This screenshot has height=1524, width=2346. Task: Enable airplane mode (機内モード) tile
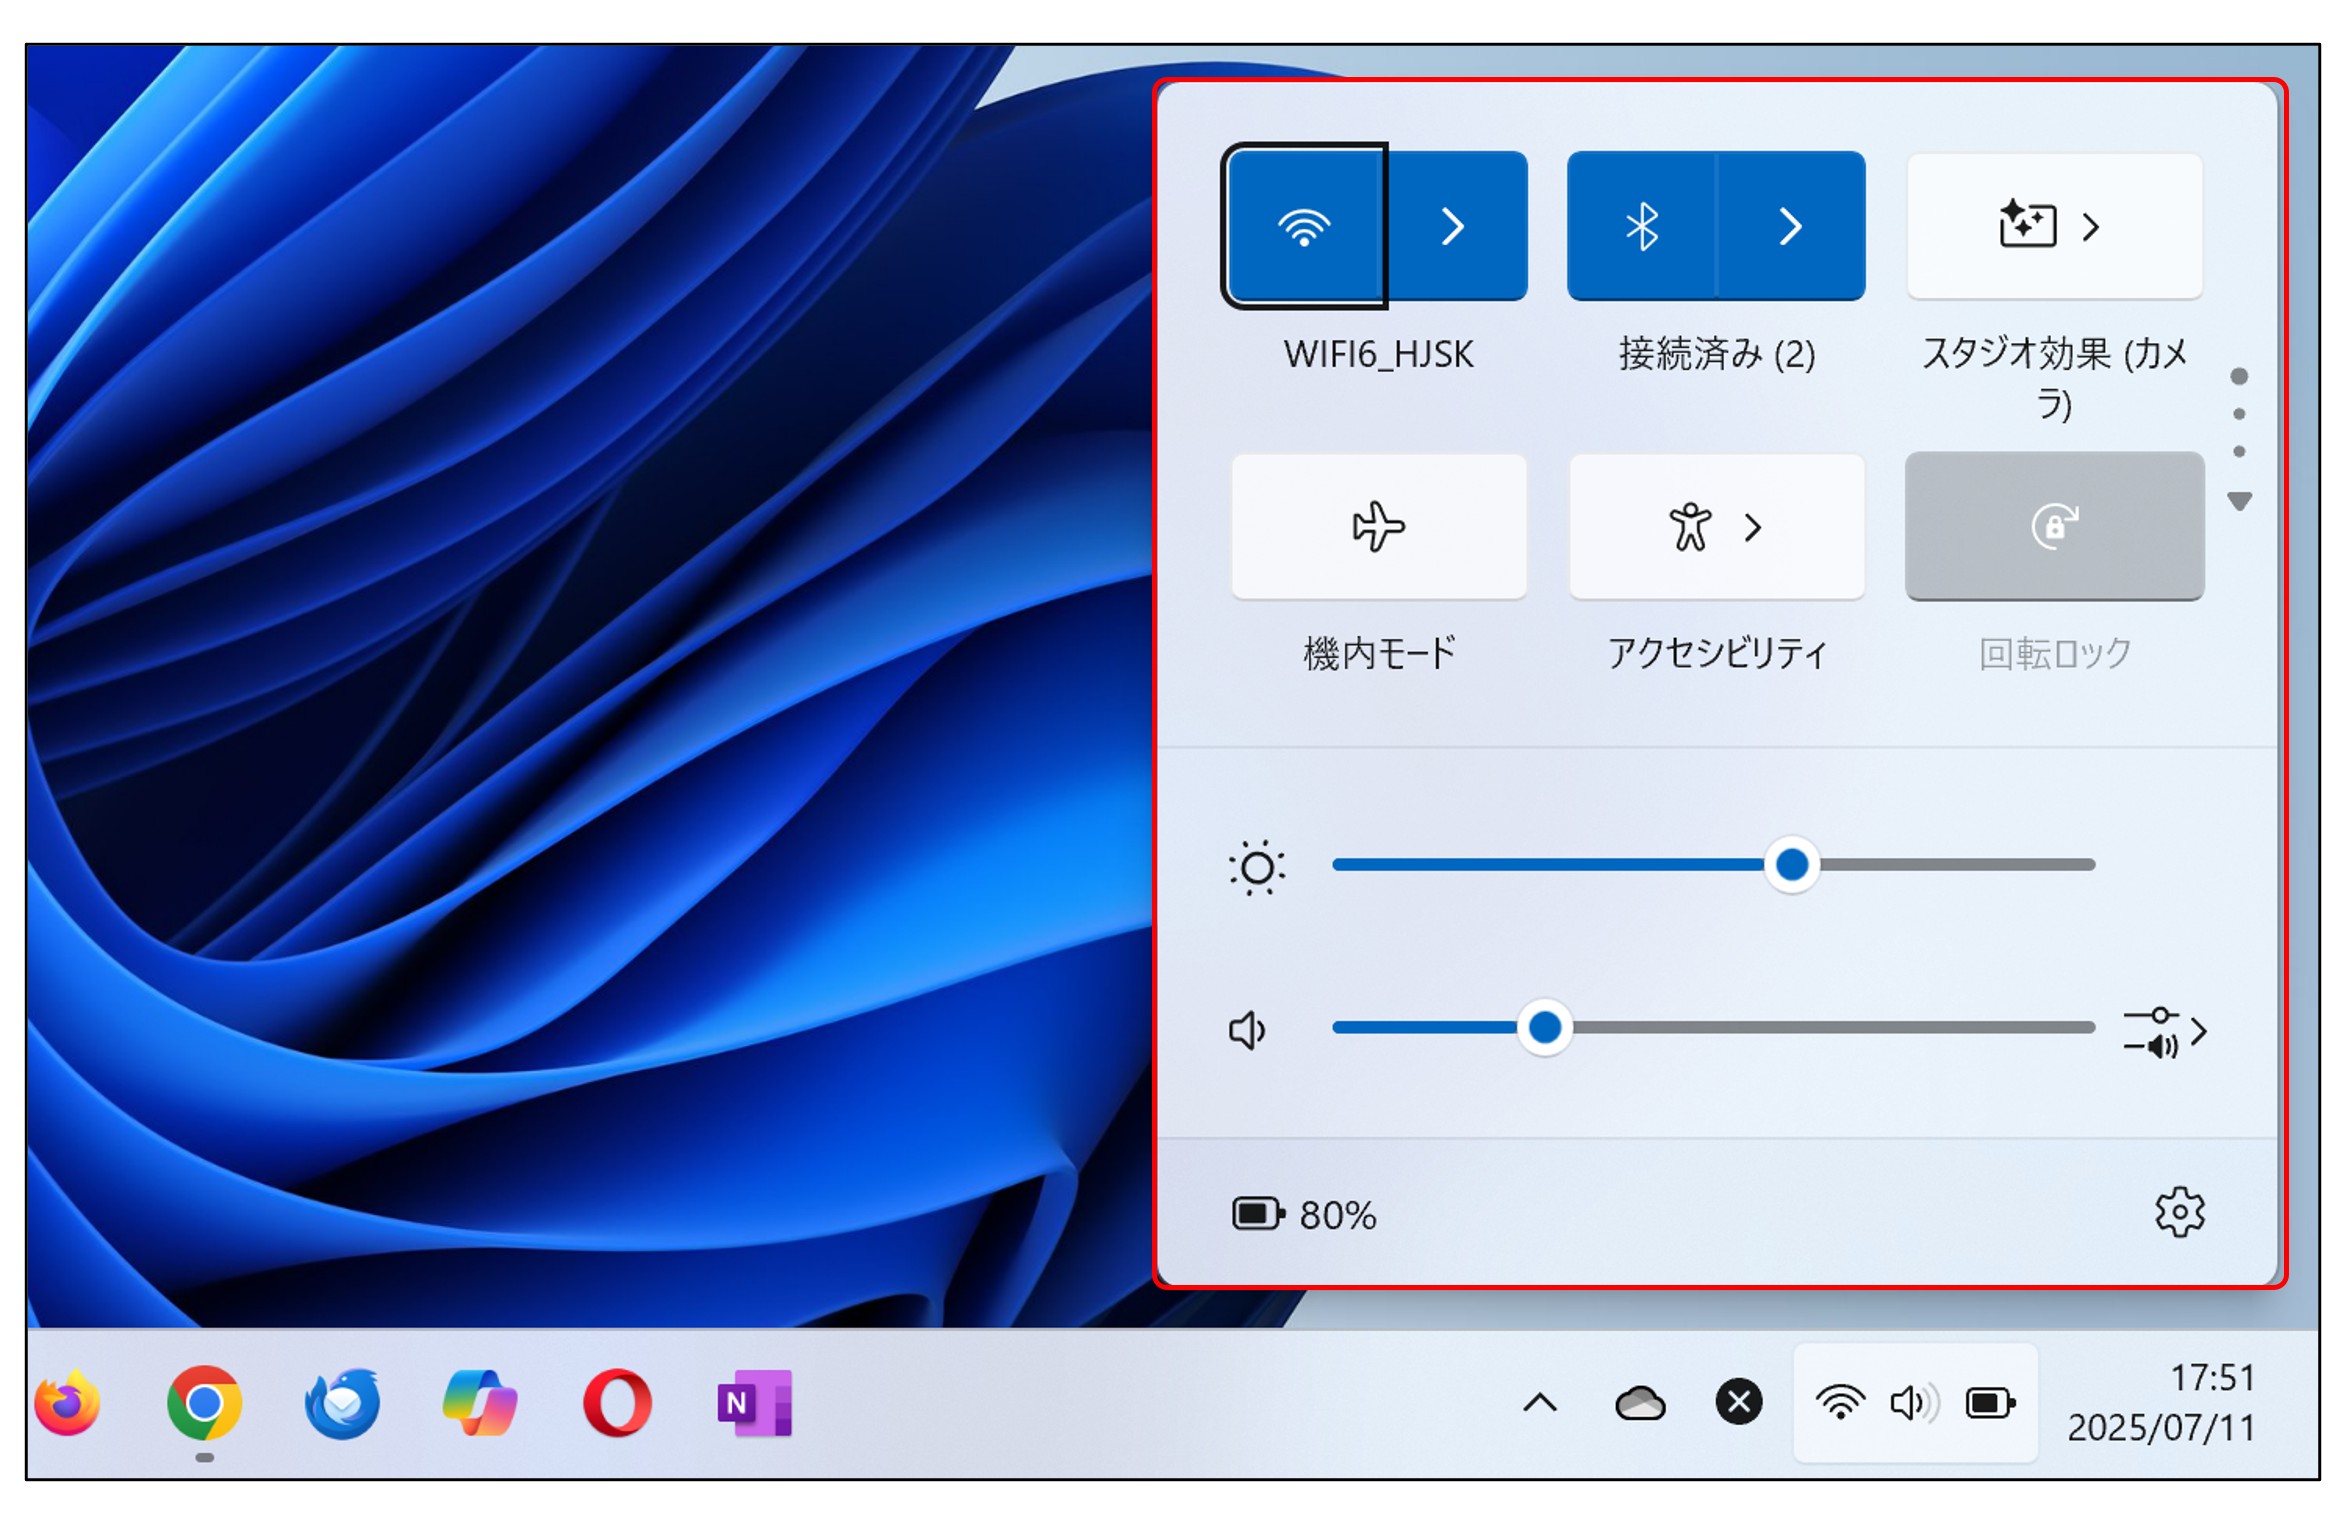point(1378,527)
